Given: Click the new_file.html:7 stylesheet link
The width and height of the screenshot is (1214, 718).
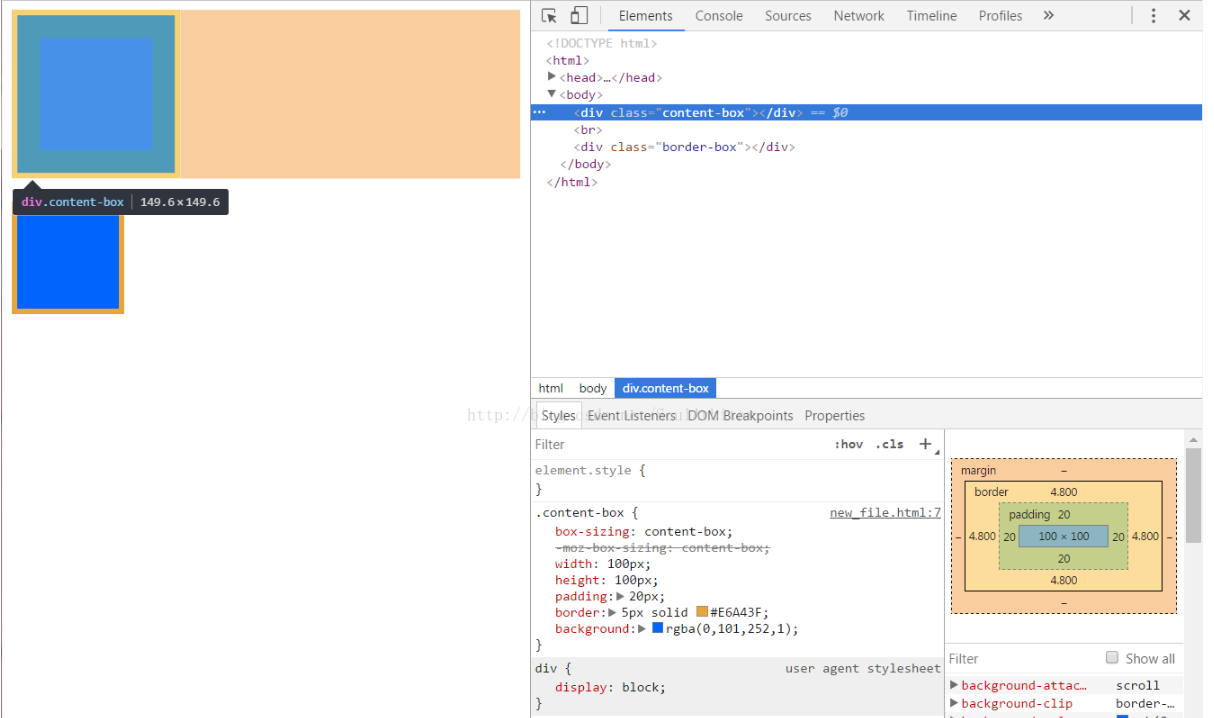Looking at the screenshot, I should click(x=884, y=512).
